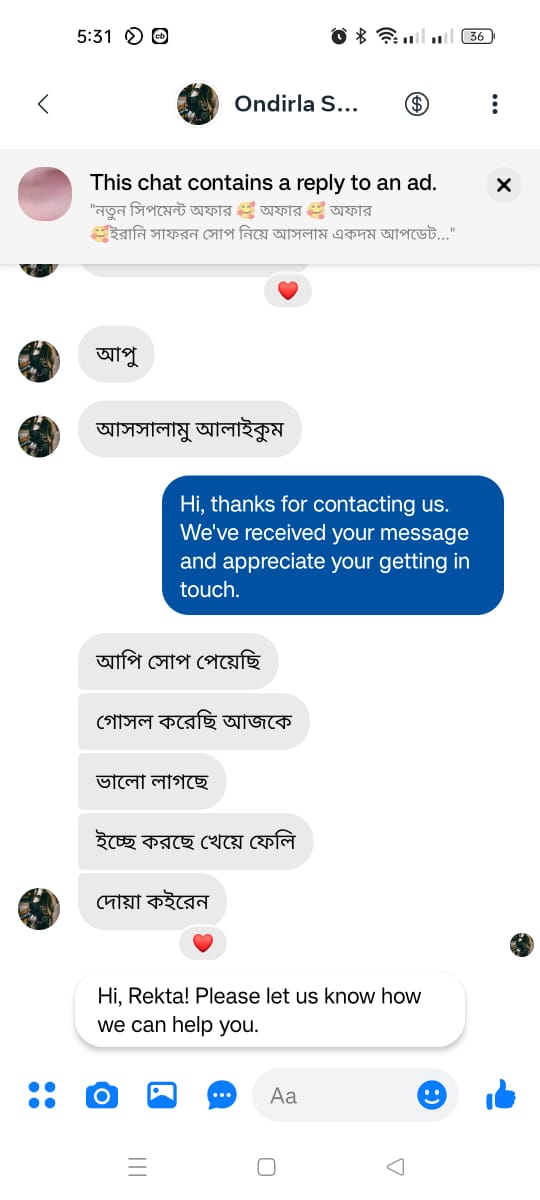This screenshot has width=540, height=1200.
Task: Tap the back arrow to leave chat
Action: point(43,104)
